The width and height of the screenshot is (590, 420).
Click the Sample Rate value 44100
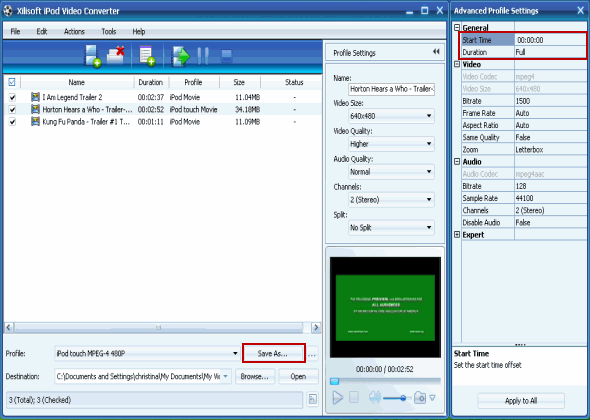pyautogui.click(x=550, y=198)
